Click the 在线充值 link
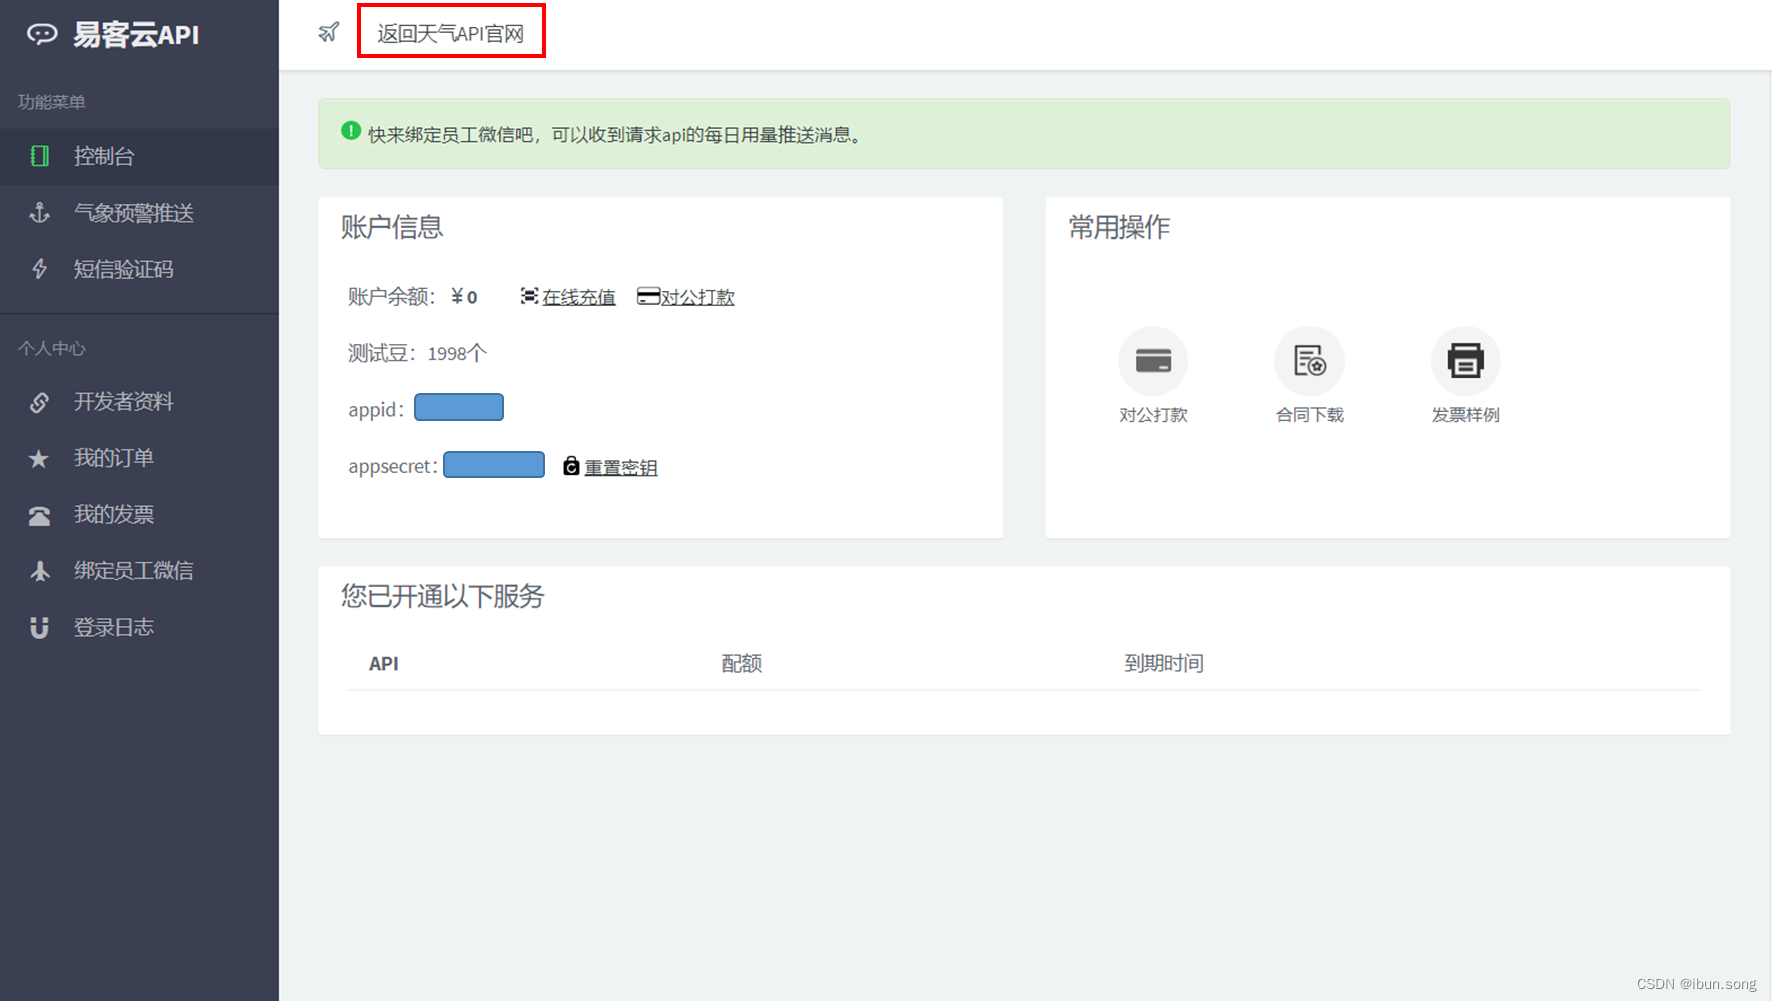 [578, 297]
